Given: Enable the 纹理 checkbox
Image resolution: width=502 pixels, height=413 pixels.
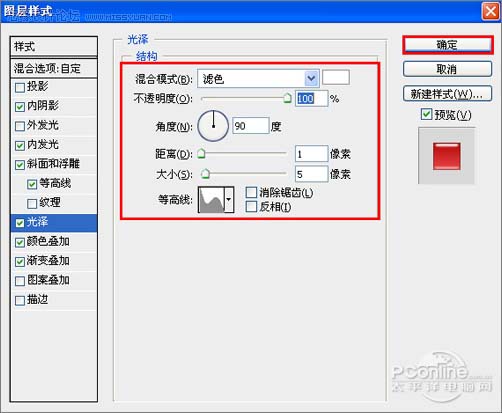Looking at the screenshot, I should [32, 203].
